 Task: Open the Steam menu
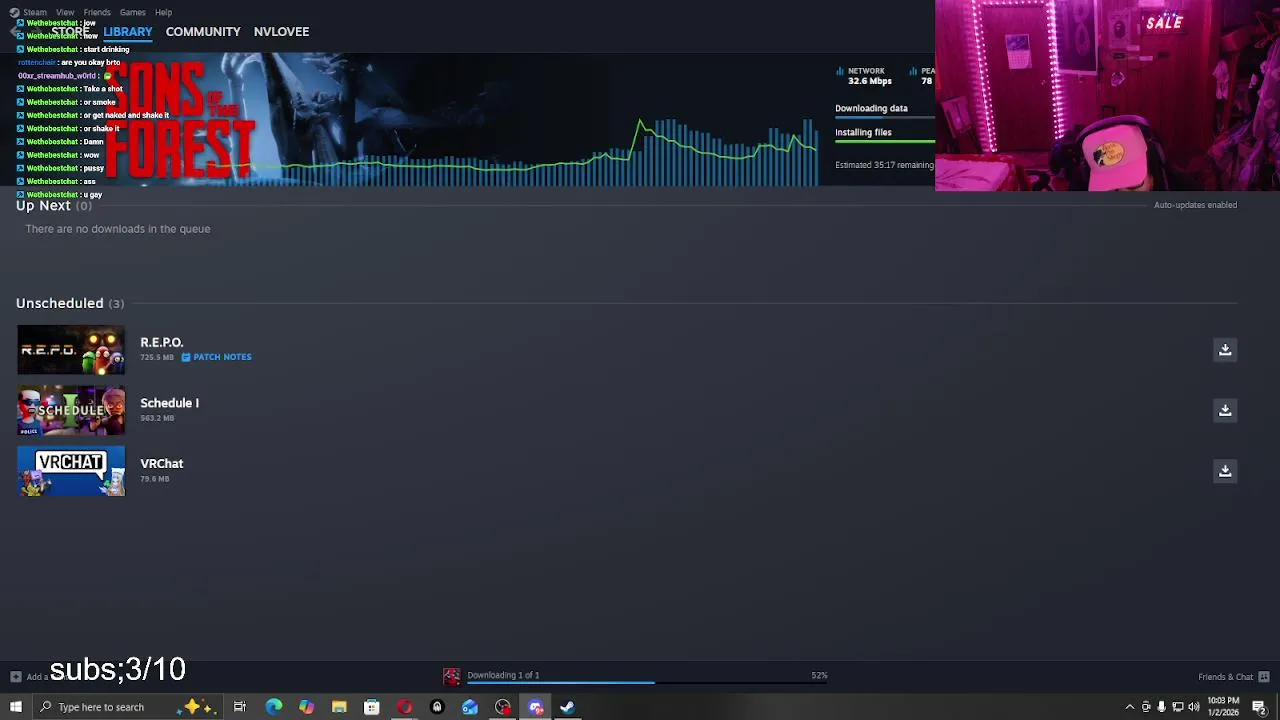[x=35, y=12]
